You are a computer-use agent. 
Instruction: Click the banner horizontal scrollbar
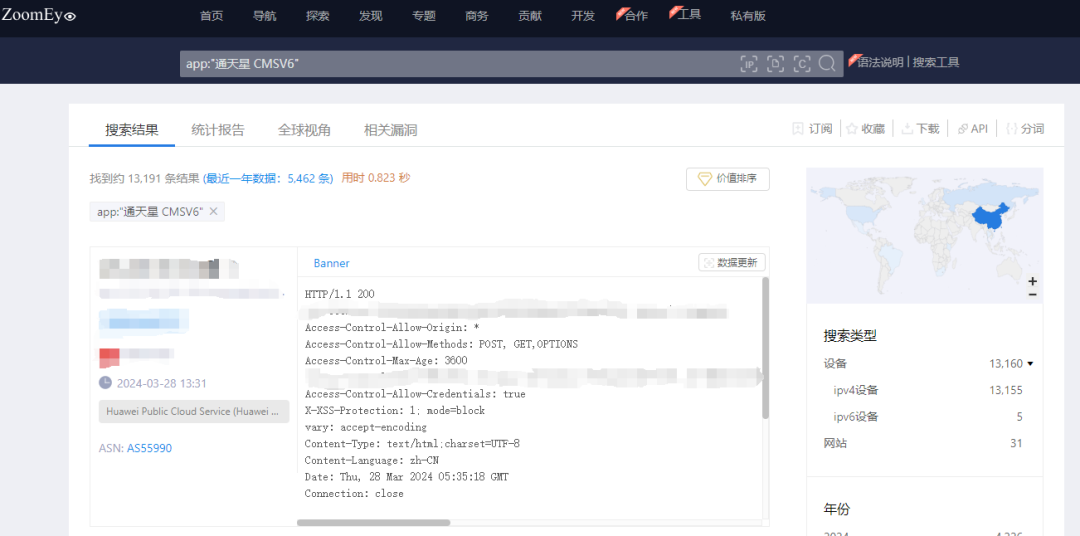(373, 523)
